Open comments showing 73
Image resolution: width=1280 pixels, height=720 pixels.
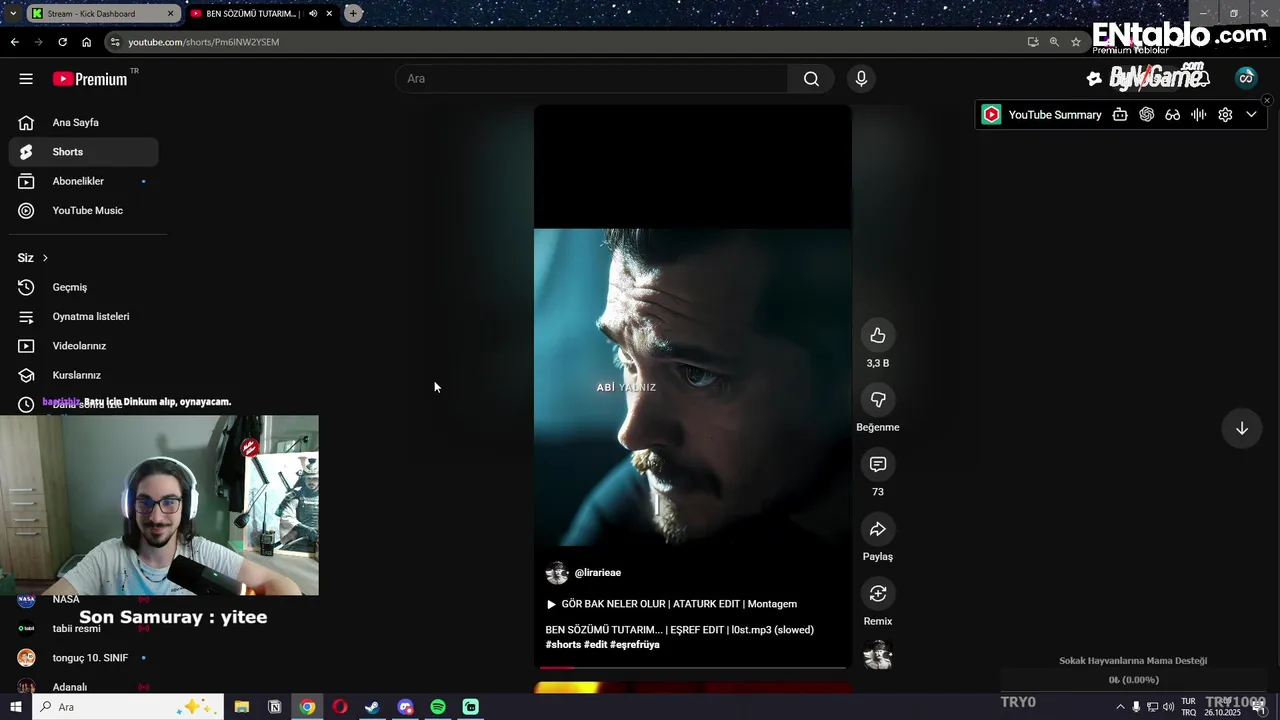pyautogui.click(x=878, y=464)
